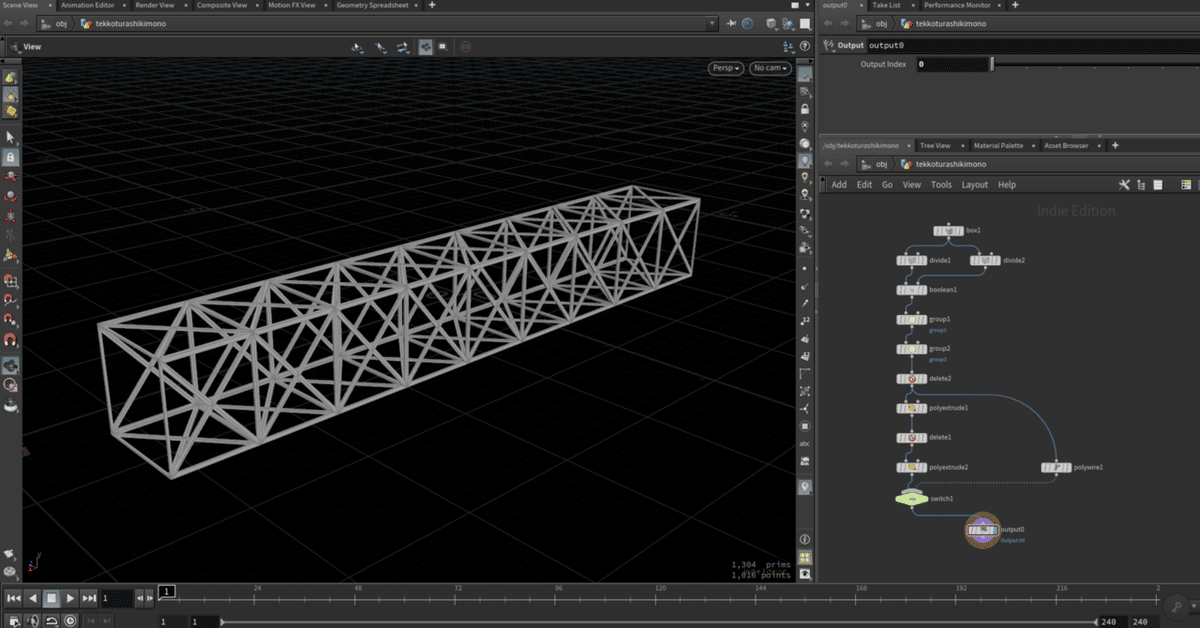The width and height of the screenshot is (1200, 628).
Task: Select the group1 node
Action: tap(912, 319)
